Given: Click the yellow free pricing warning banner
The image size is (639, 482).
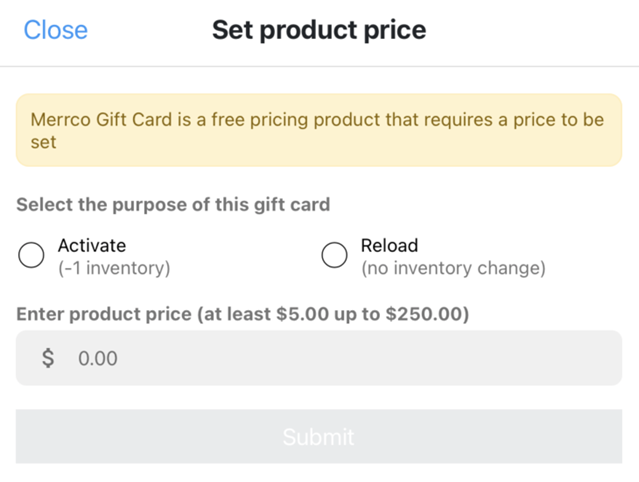Looking at the screenshot, I should pyautogui.click(x=318, y=130).
